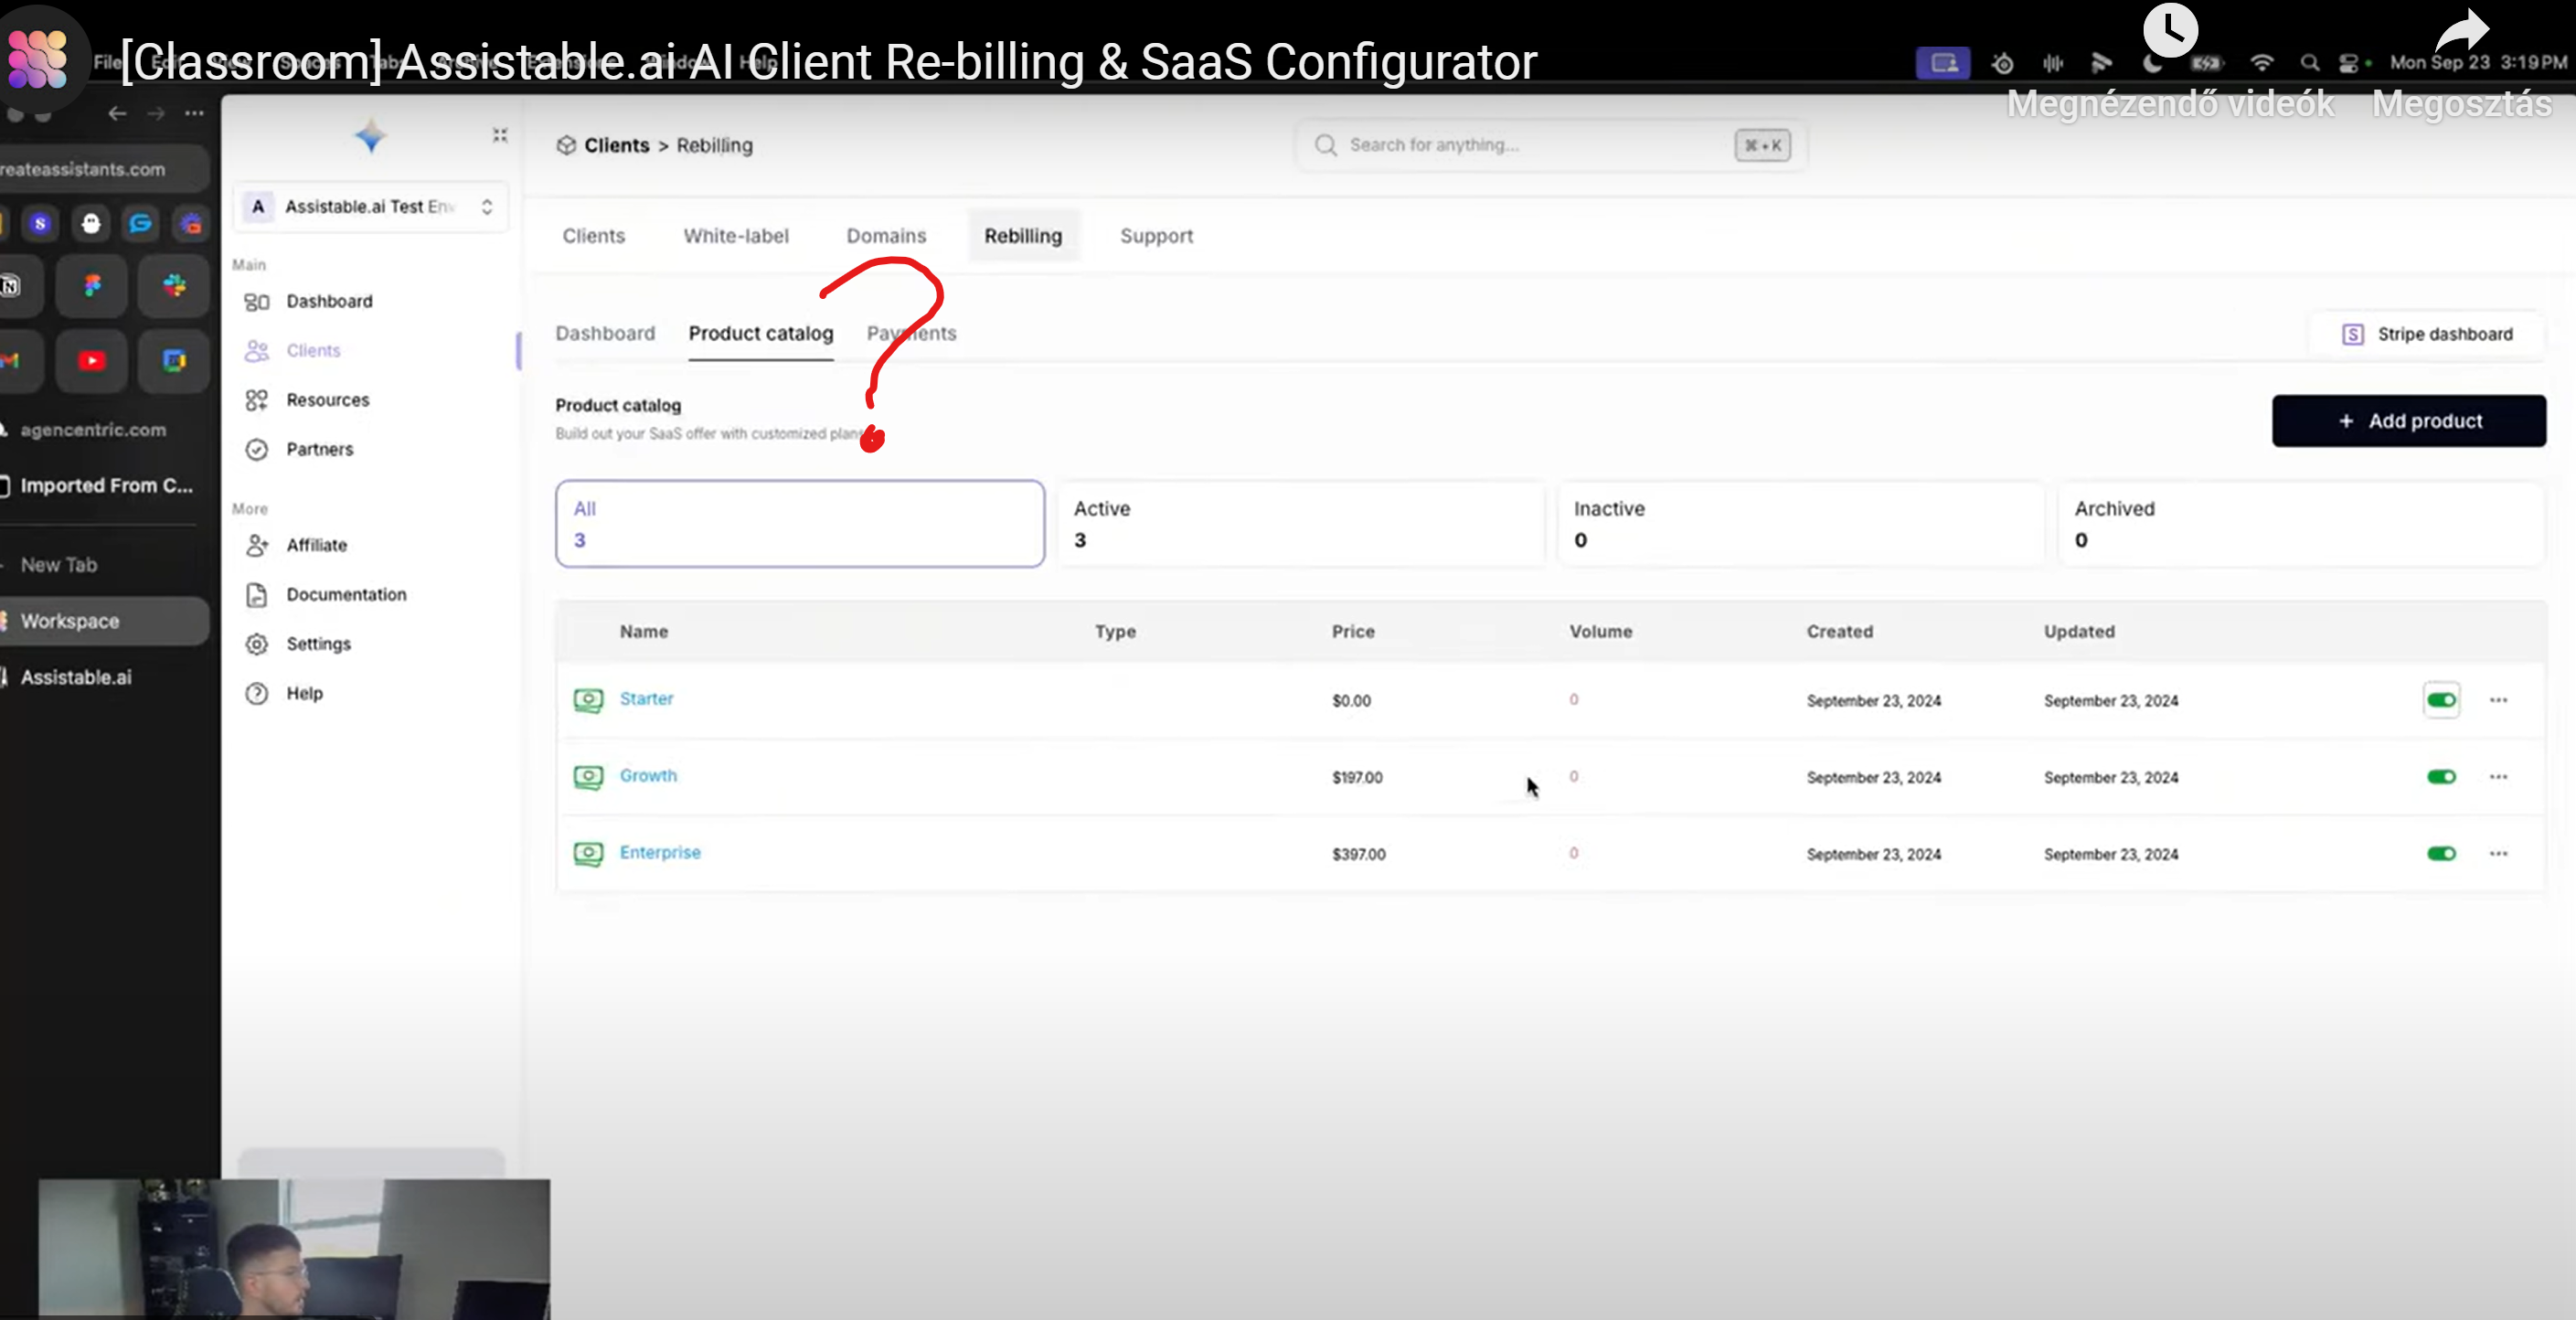Open YouTube from the browser sidebar
Screen dimensions: 2576x1320
click(91, 361)
